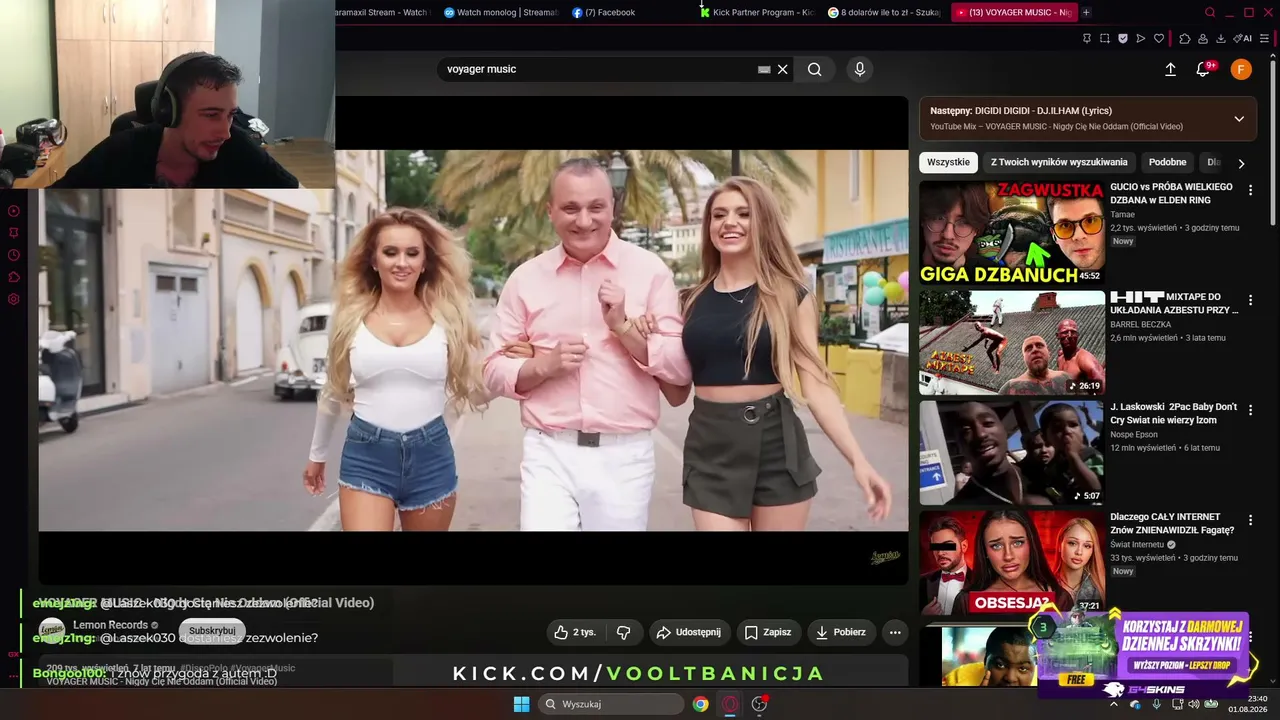Click the 'Pobierz' download button
Image resolution: width=1280 pixels, height=720 pixels.
coord(841,632)
